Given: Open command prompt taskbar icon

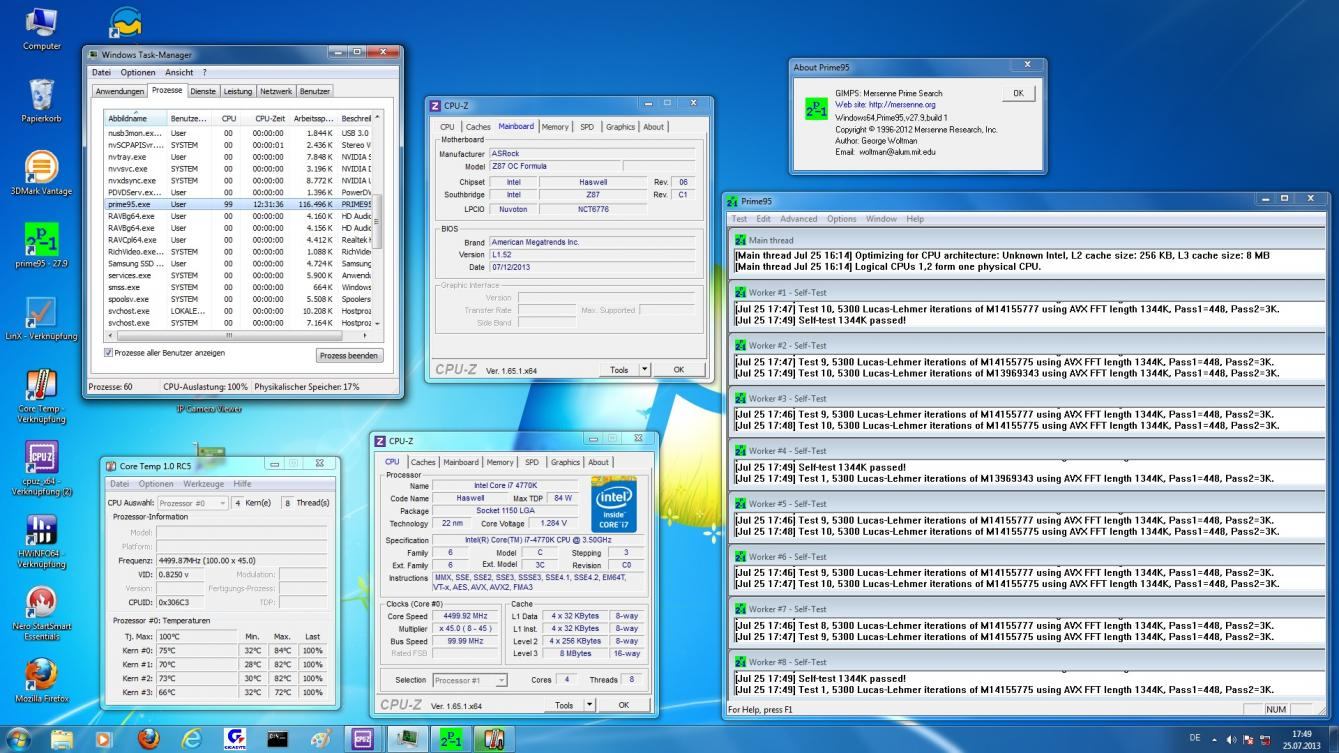Looking at the screenshot, I should click(x=278, y=739).
